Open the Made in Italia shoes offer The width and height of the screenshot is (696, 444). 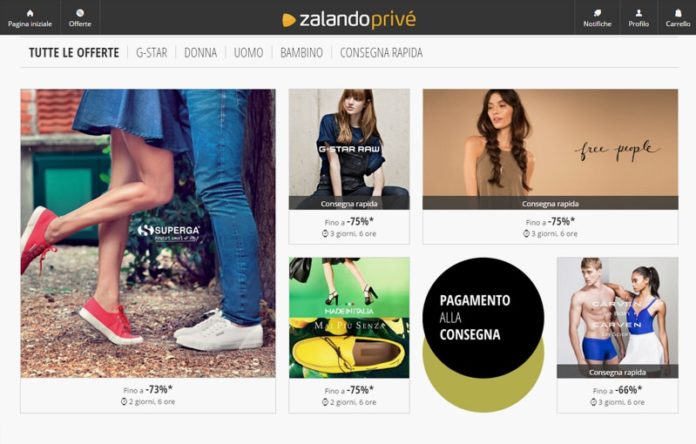click(349, 317)
